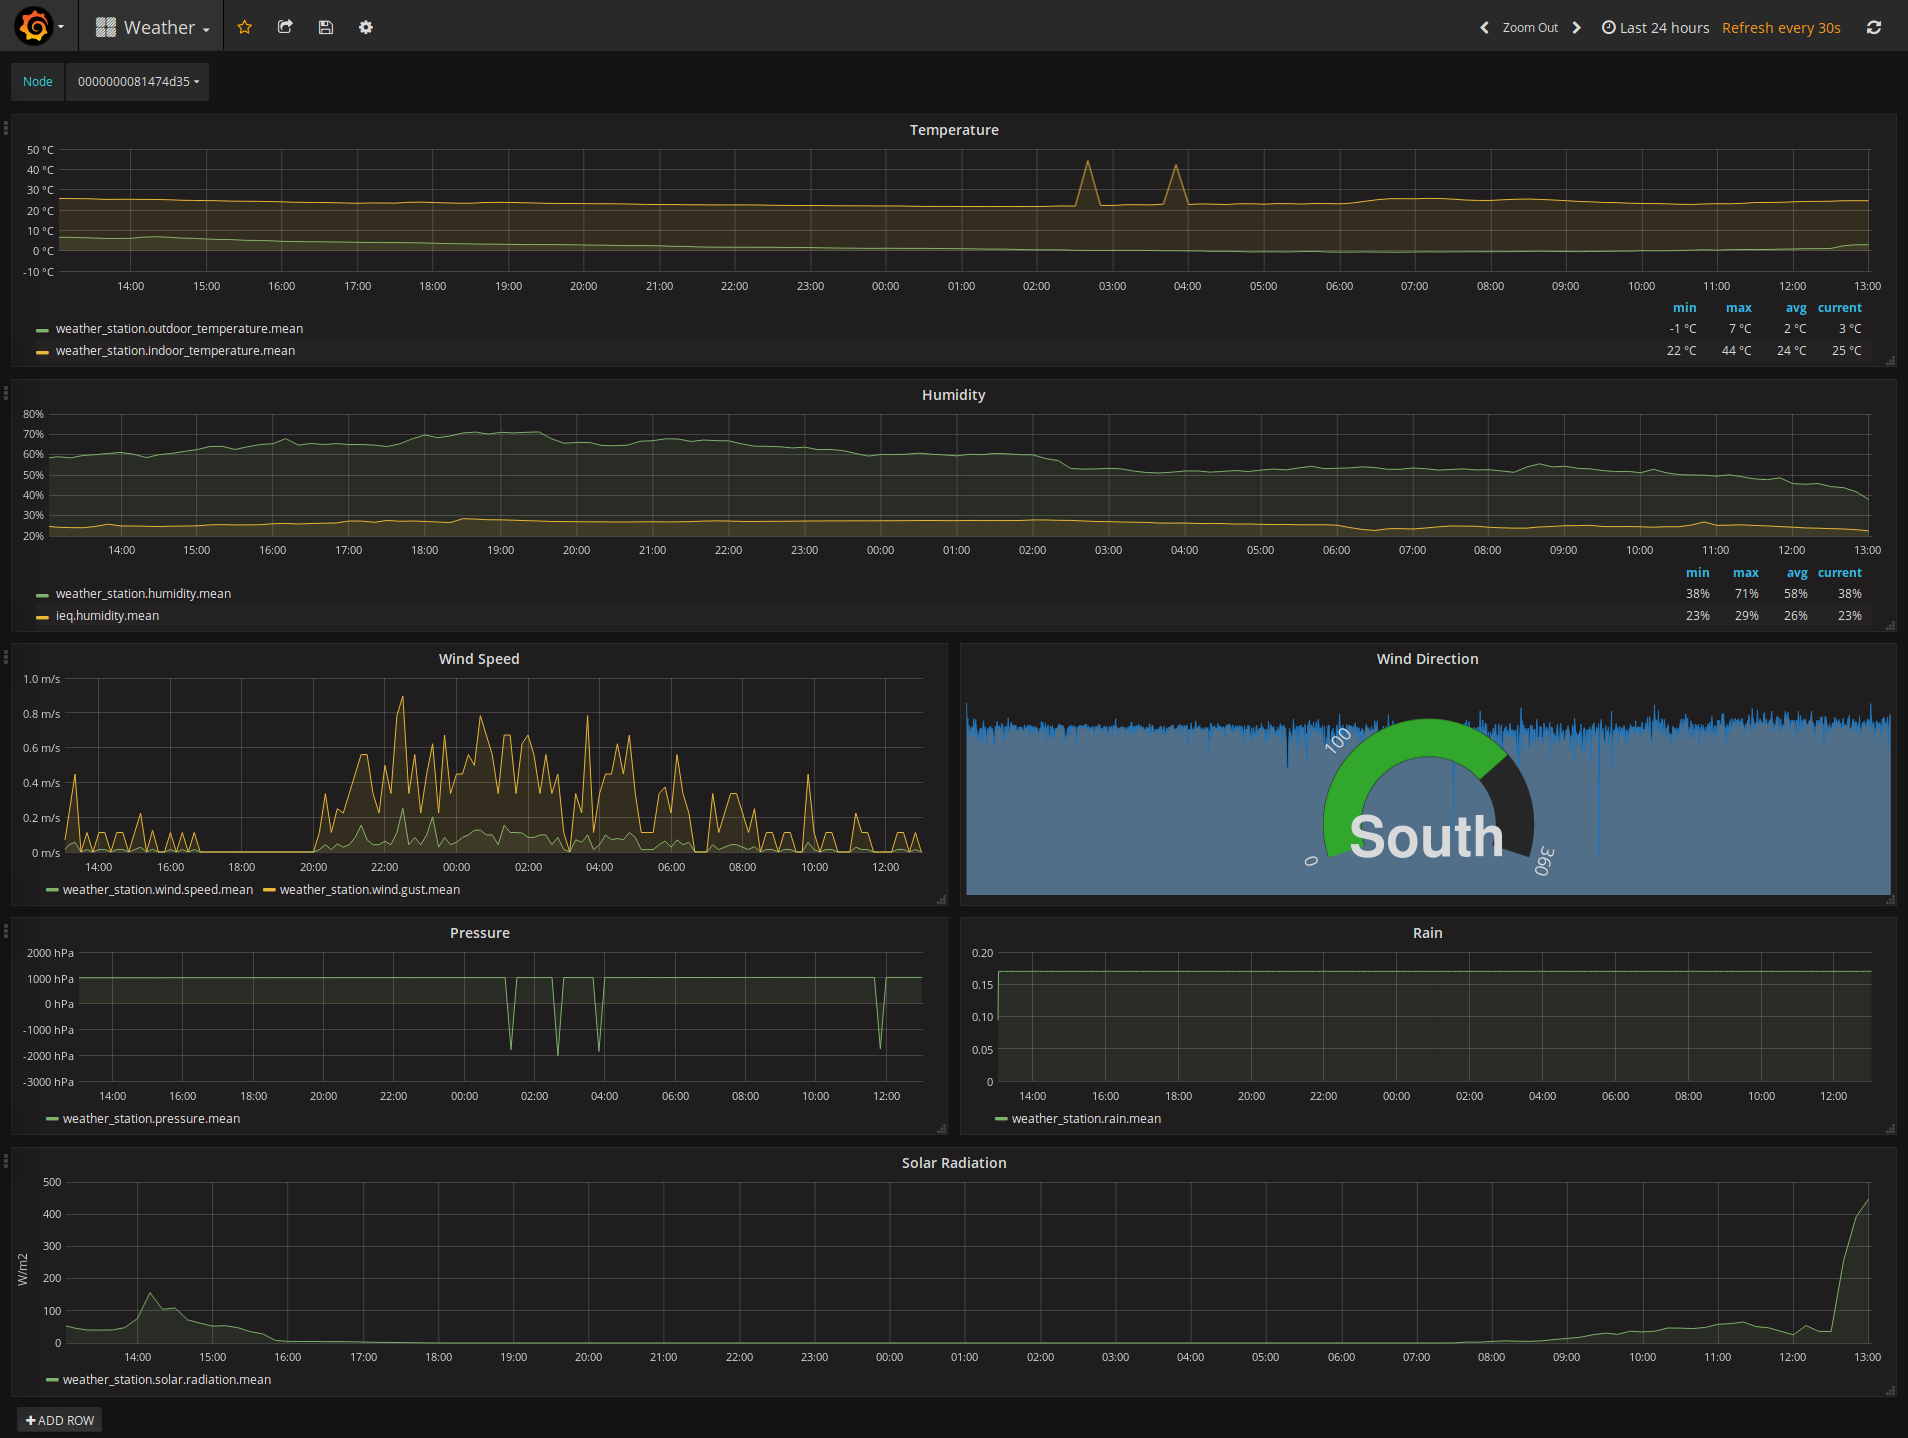Open the Humidity row handle menu
Viewport: 1908px width, 1438px height.
click(6, 393)
